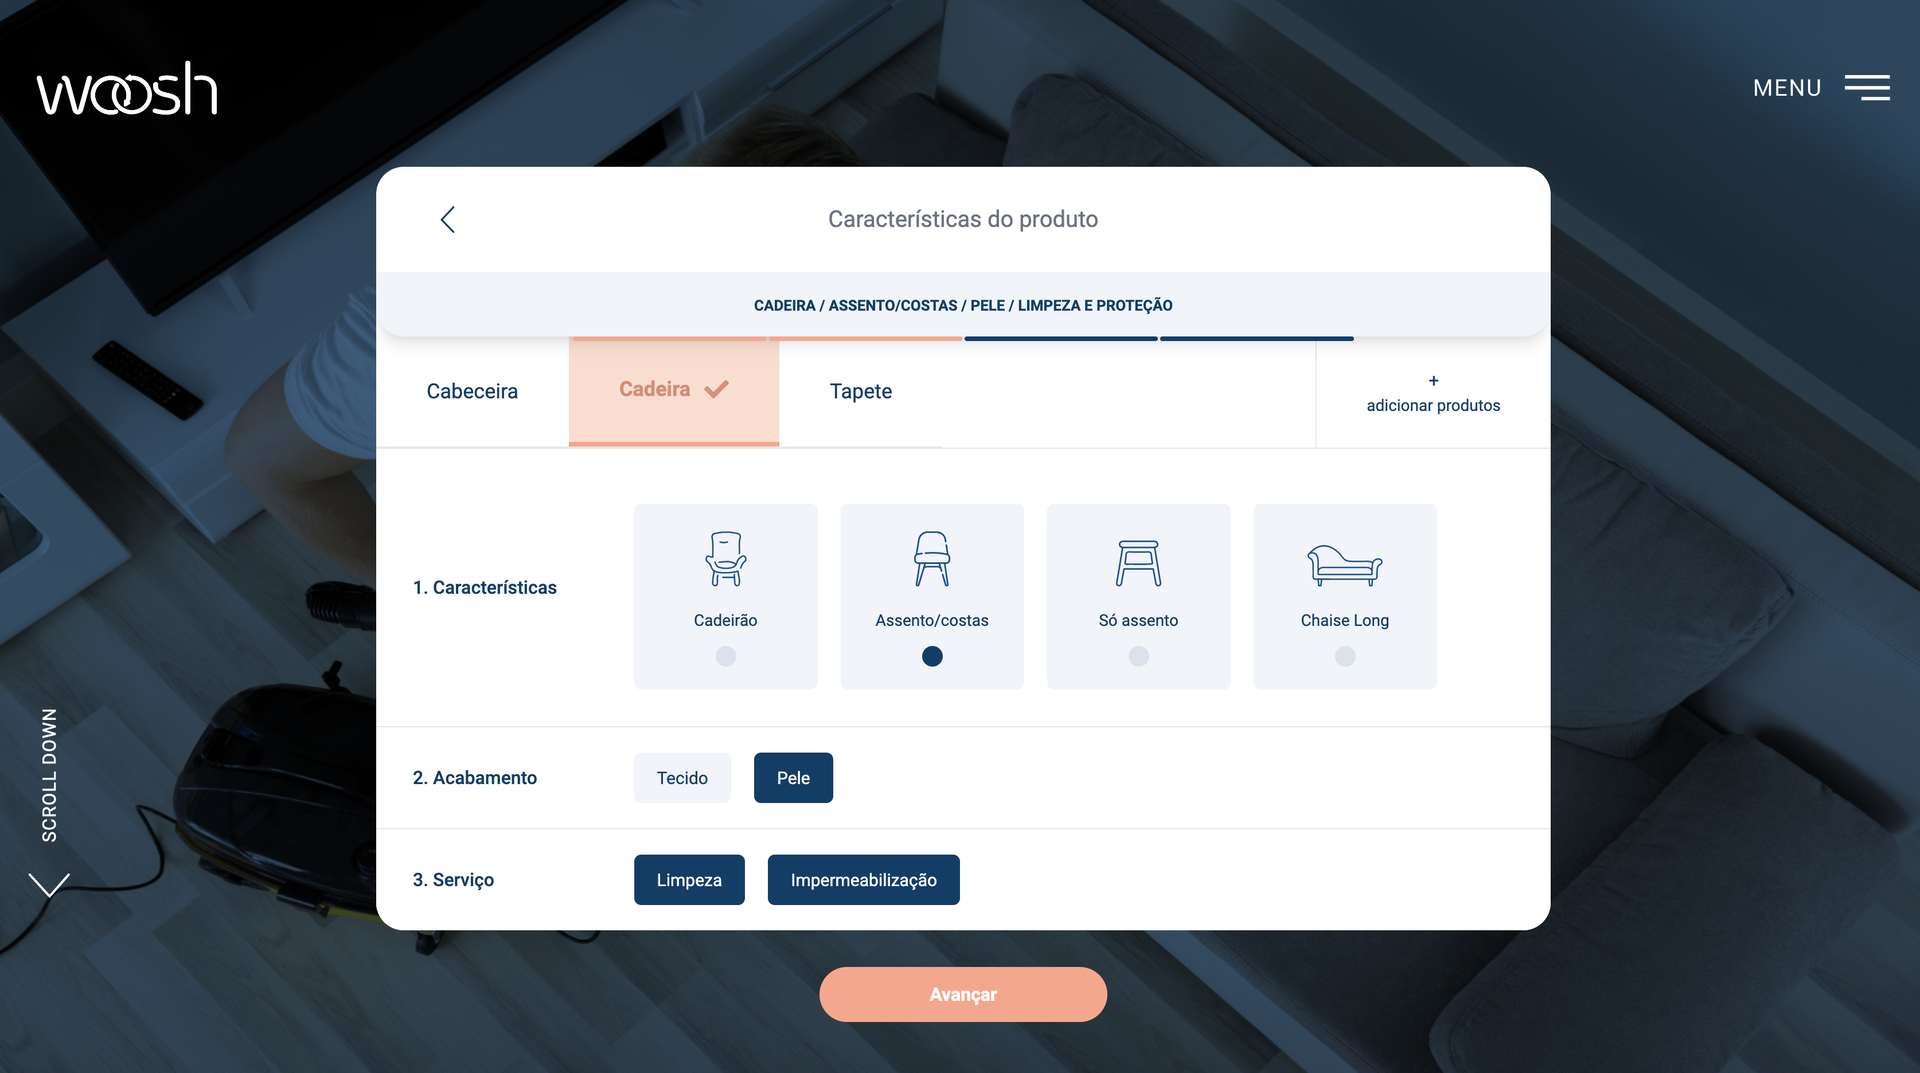This screenshot has height=1073, width=1920.
Task: Click the Cadeirão label
Action: pos(726,620)
